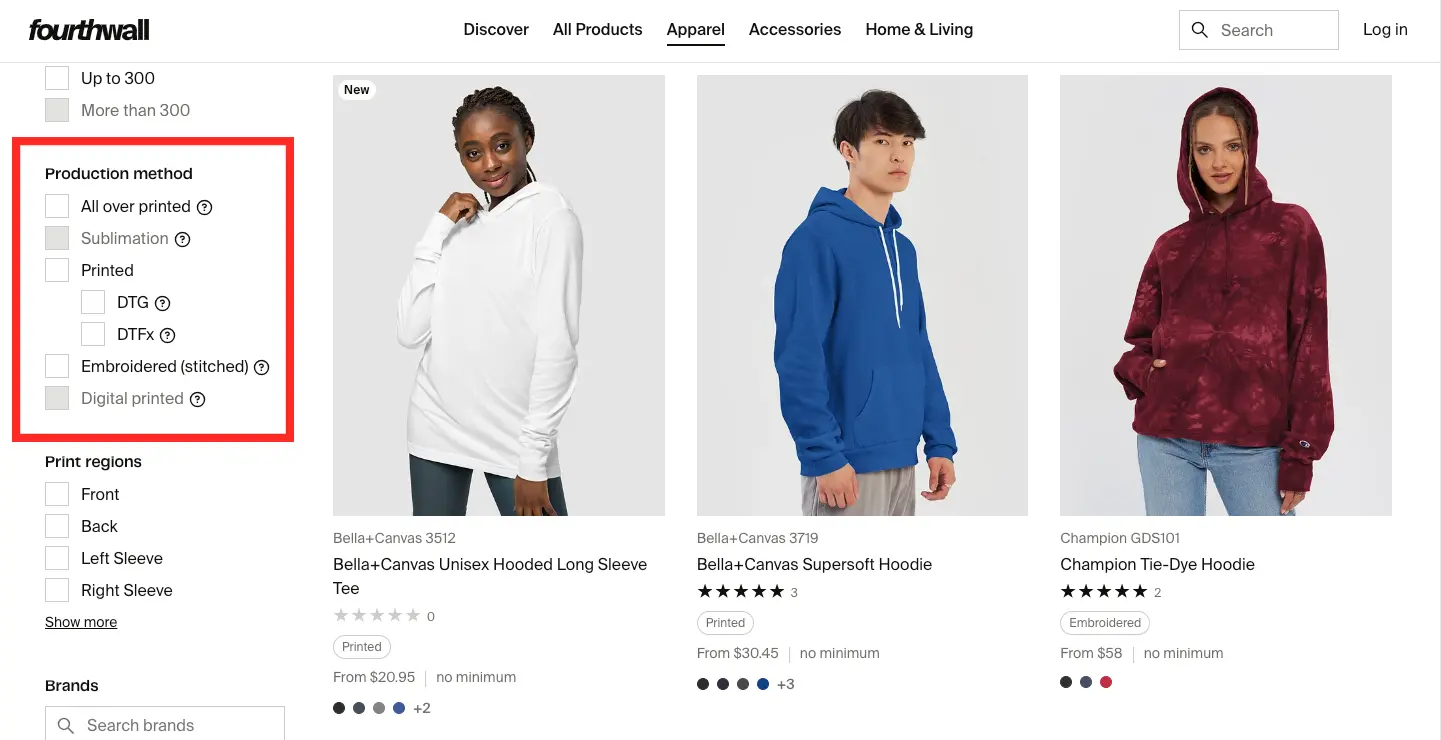Viewport: 1441px width, 740px height.
Task: Check the Front print region filter
Action: [57, 494]
